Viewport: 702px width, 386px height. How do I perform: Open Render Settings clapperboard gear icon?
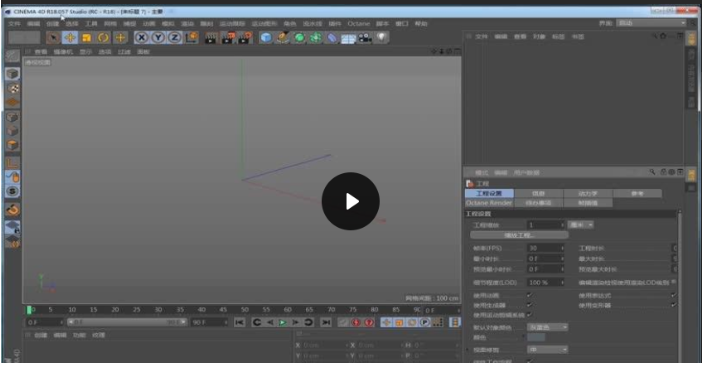coord(245,38)
